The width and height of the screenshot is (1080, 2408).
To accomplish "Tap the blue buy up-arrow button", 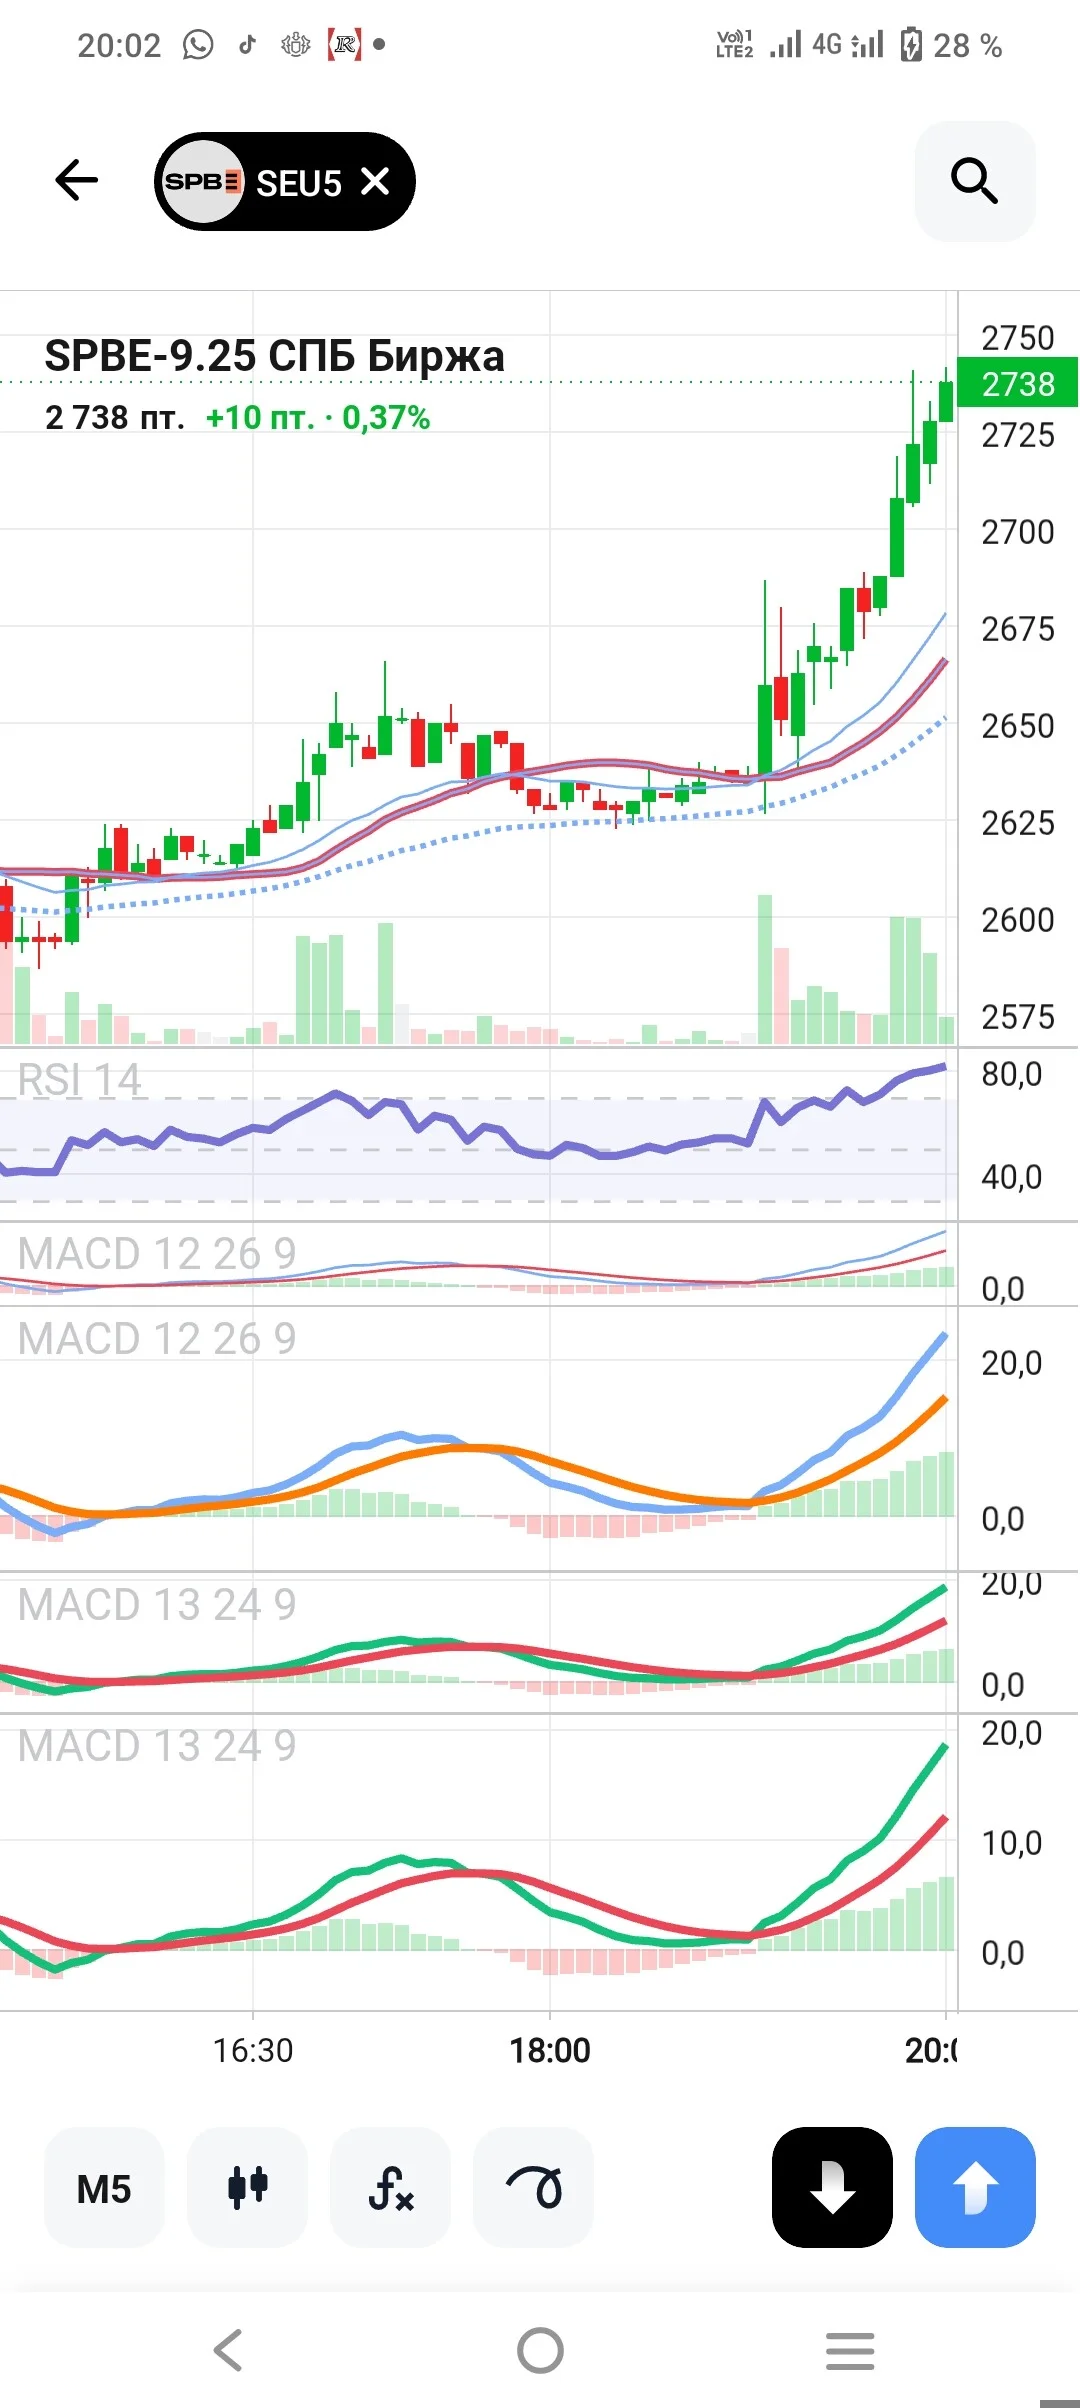I will coord(975,2188).
